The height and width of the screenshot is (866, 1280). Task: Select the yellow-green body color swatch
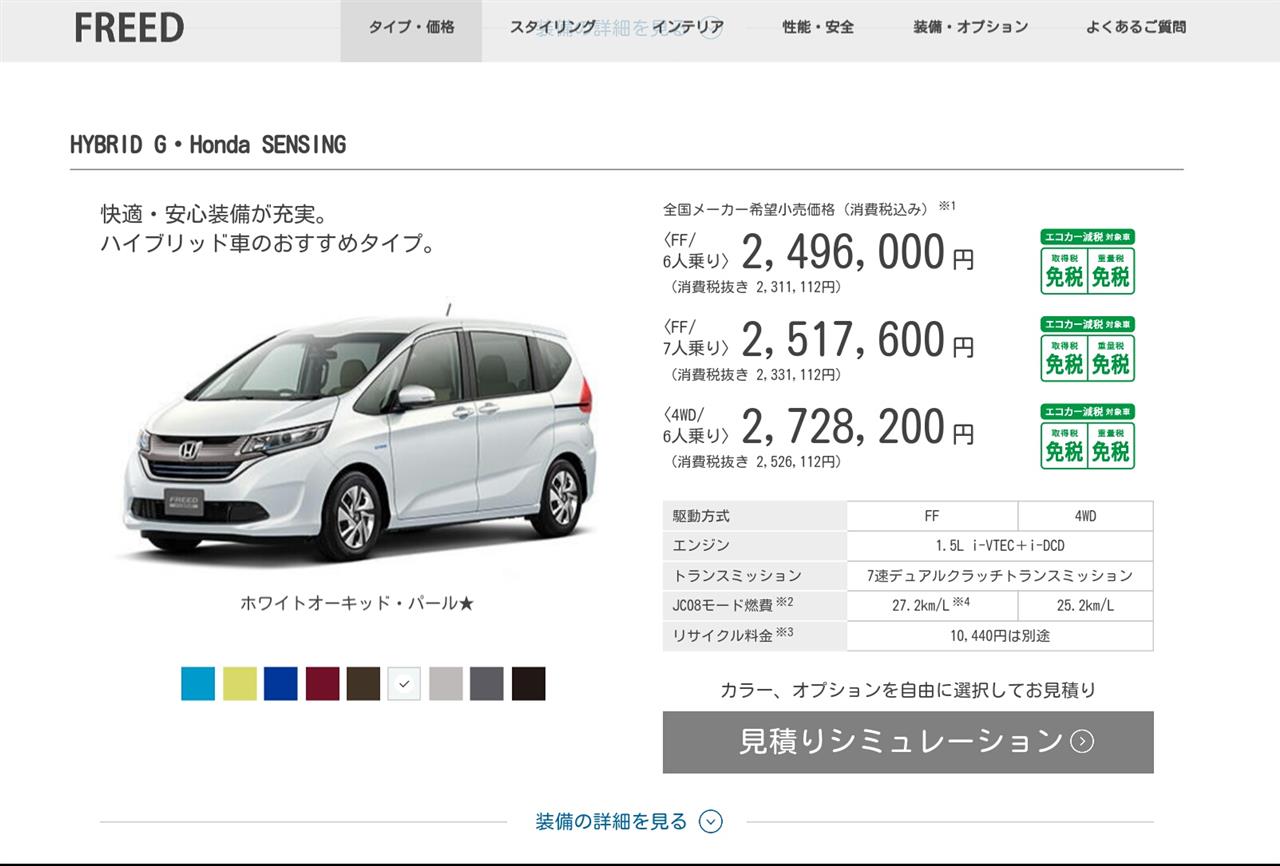click(239, 684)
